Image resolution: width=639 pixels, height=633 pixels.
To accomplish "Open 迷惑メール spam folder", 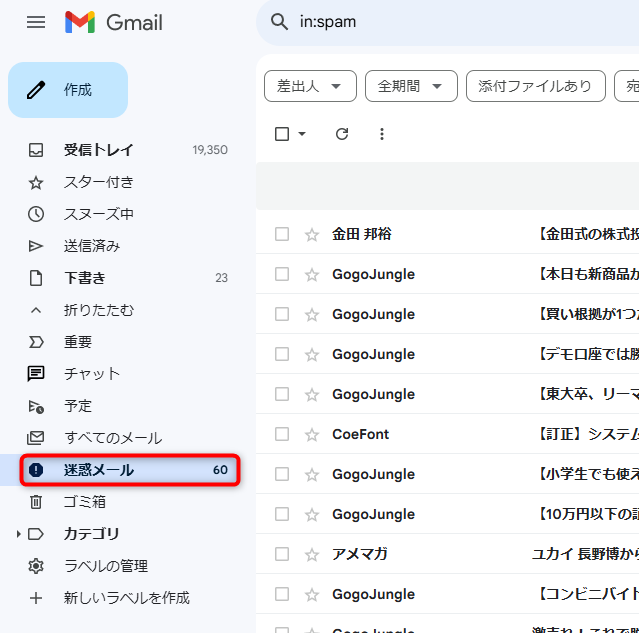I will coord(130,470).
